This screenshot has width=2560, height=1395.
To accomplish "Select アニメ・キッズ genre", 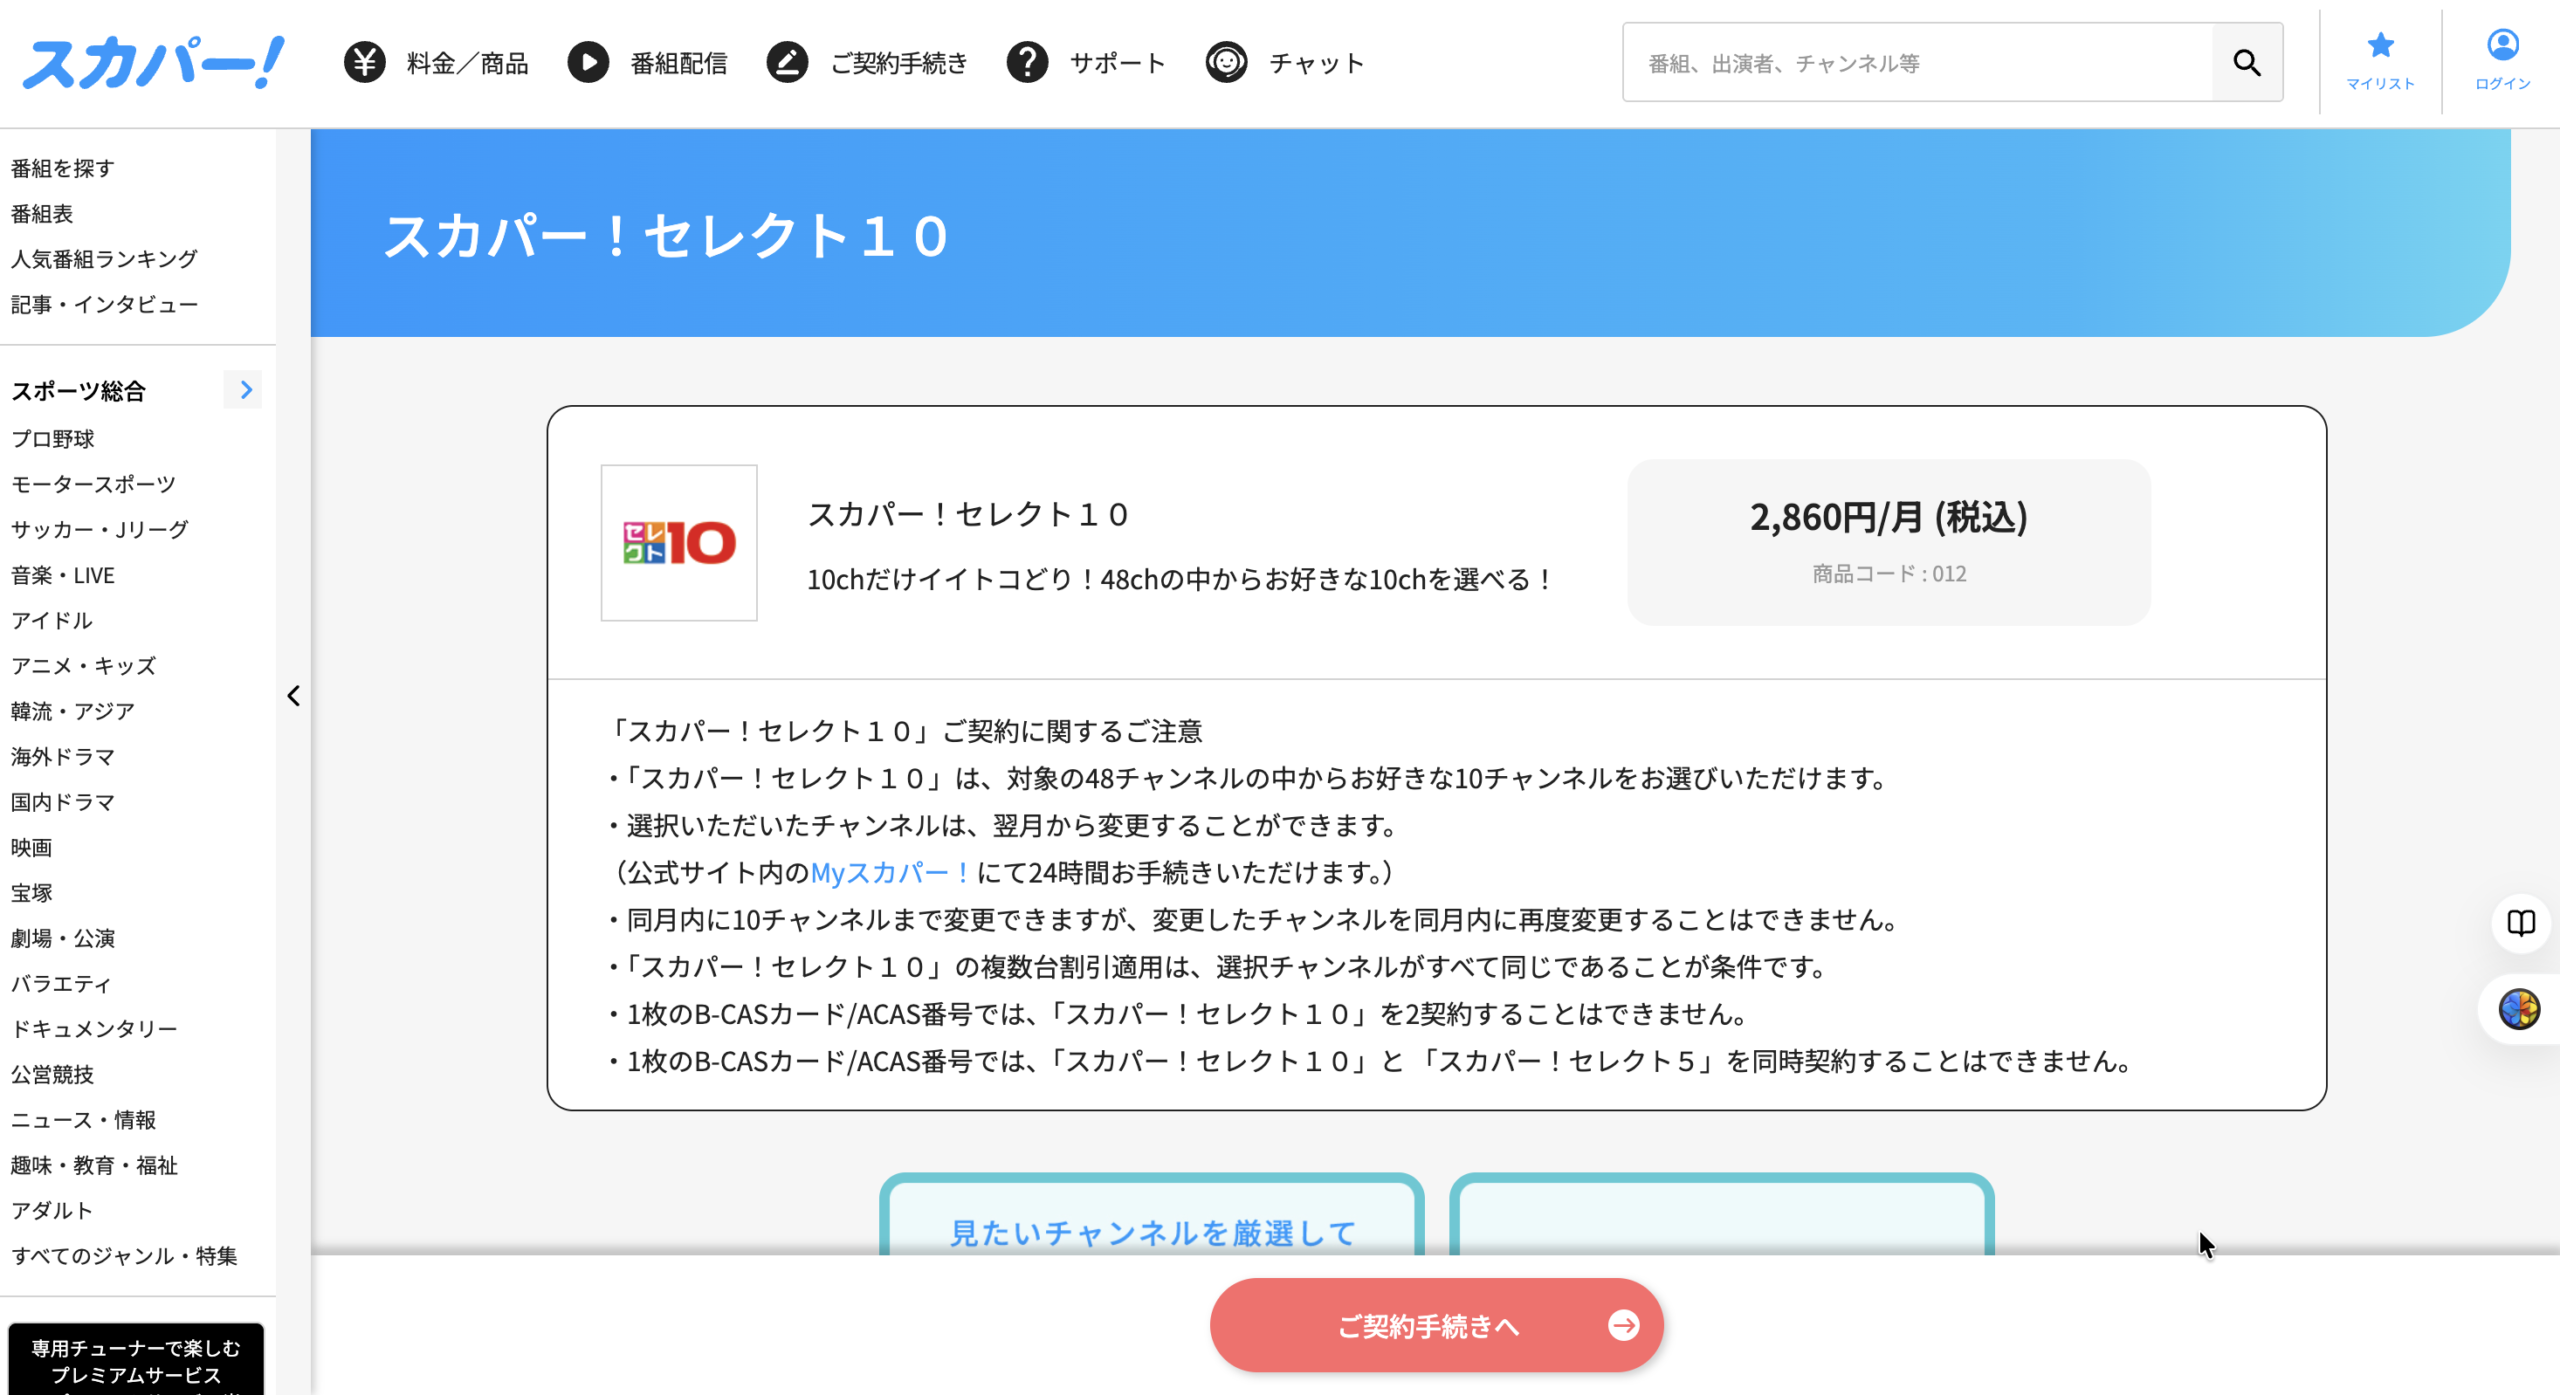I will tap(83, 665).
